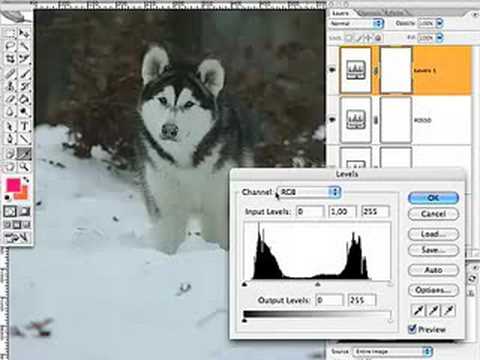Open the Source dropdown showing Entire Image
This screenshot has width=480, height=360.
tap(393, 351)
